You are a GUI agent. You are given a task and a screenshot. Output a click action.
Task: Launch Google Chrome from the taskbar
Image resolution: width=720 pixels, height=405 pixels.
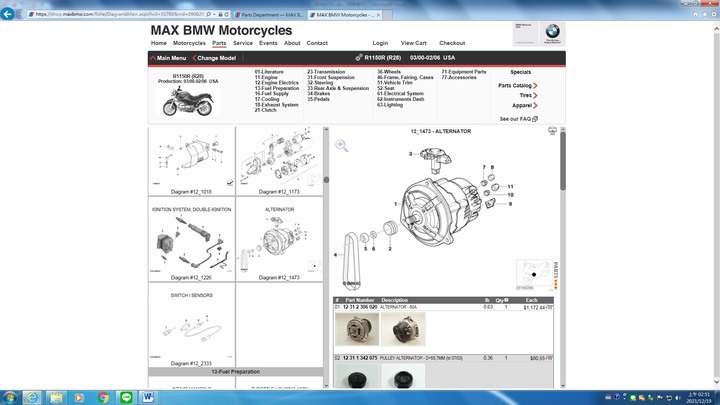pos(103,397)
